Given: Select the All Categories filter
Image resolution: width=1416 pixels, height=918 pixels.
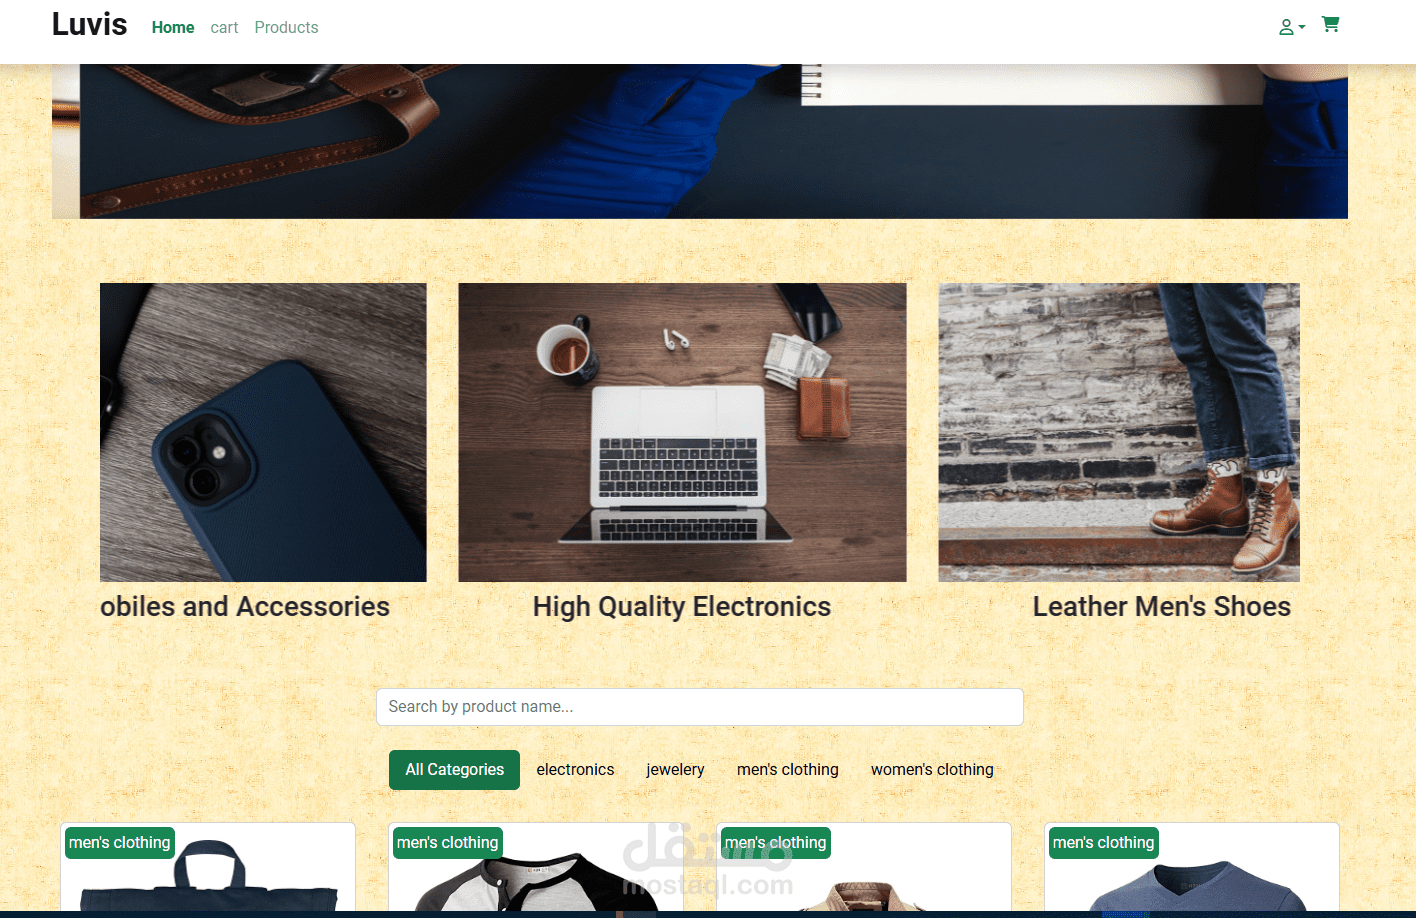Looking at the screenshot, I should (454, 770).
